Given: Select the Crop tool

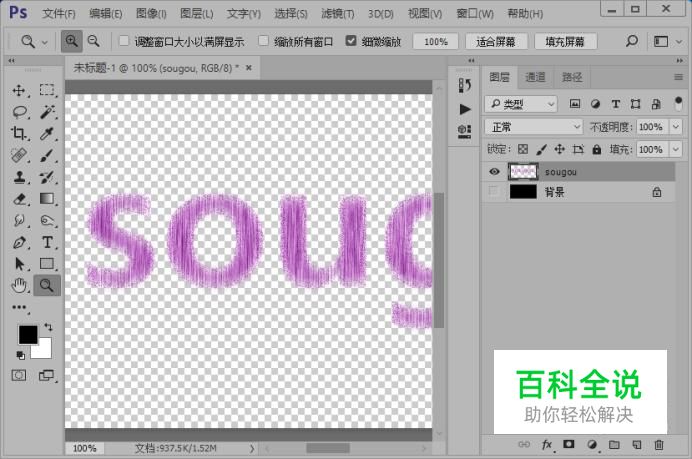Looking at the screenshot, I should [19, 133].
